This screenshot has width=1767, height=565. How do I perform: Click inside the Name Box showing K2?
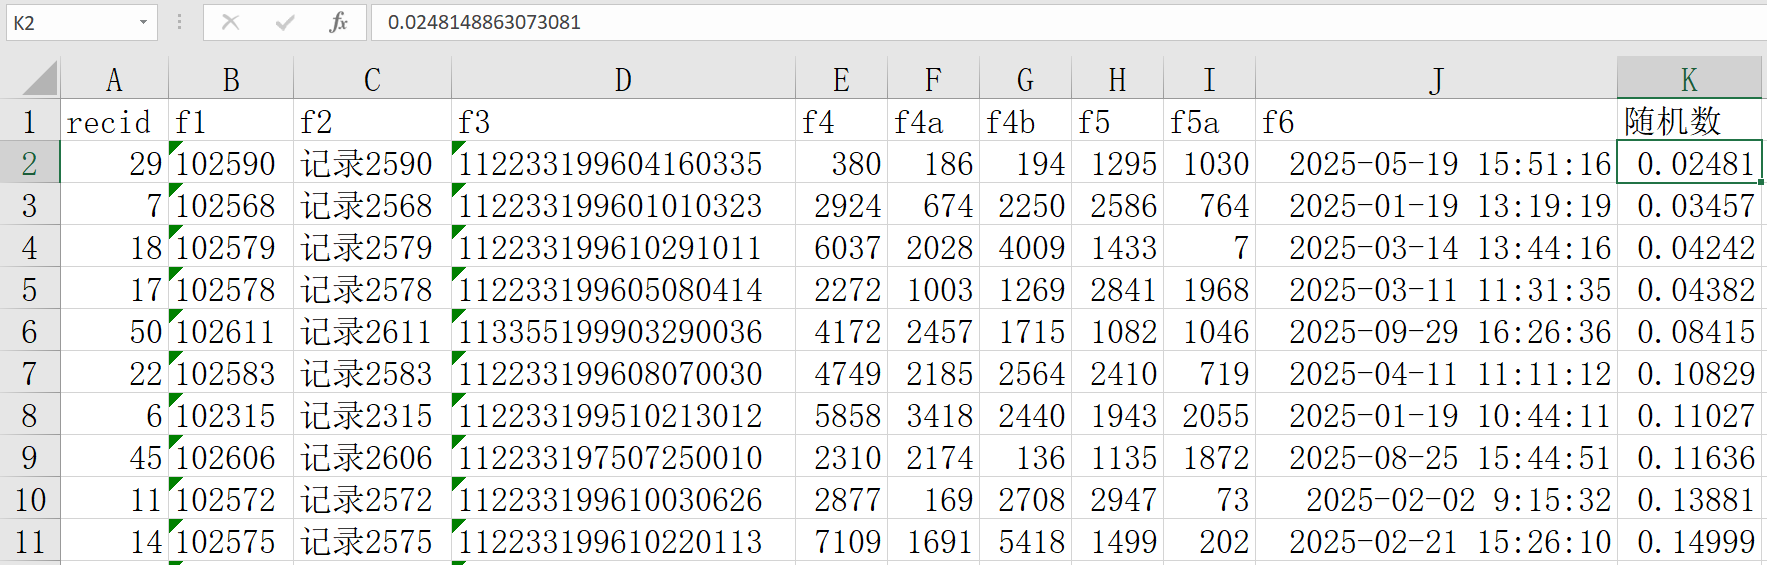(70, 22)
